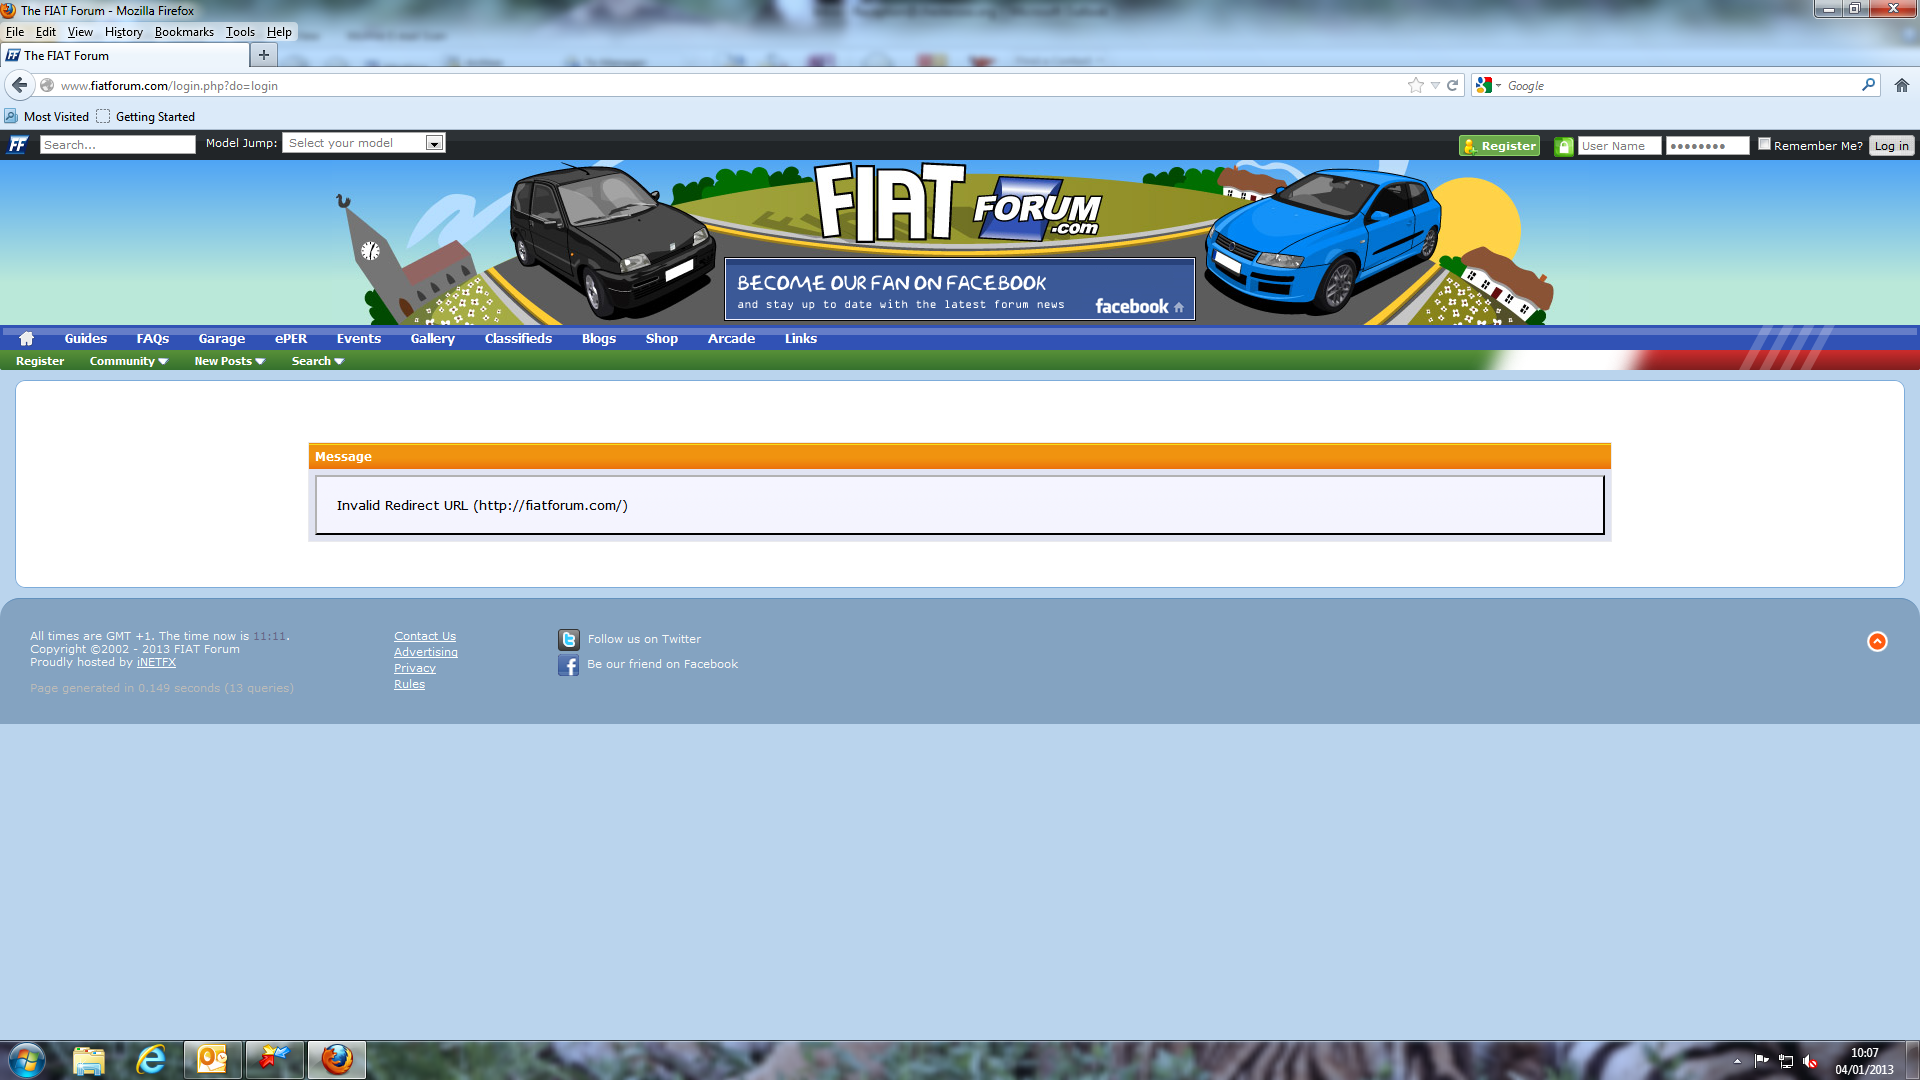Click the ePER section icon

[x=290, y=338]
